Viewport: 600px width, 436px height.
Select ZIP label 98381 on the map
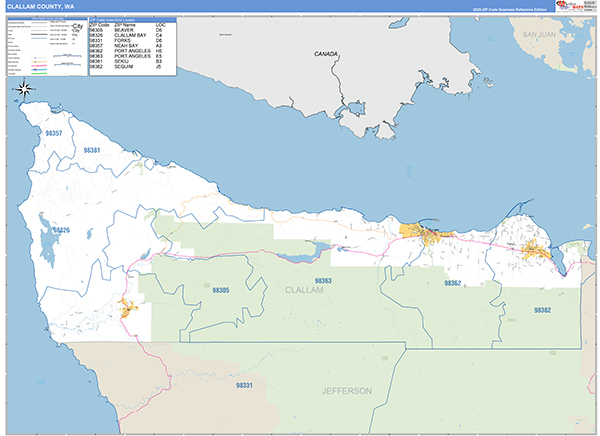(x=92, y=150)
